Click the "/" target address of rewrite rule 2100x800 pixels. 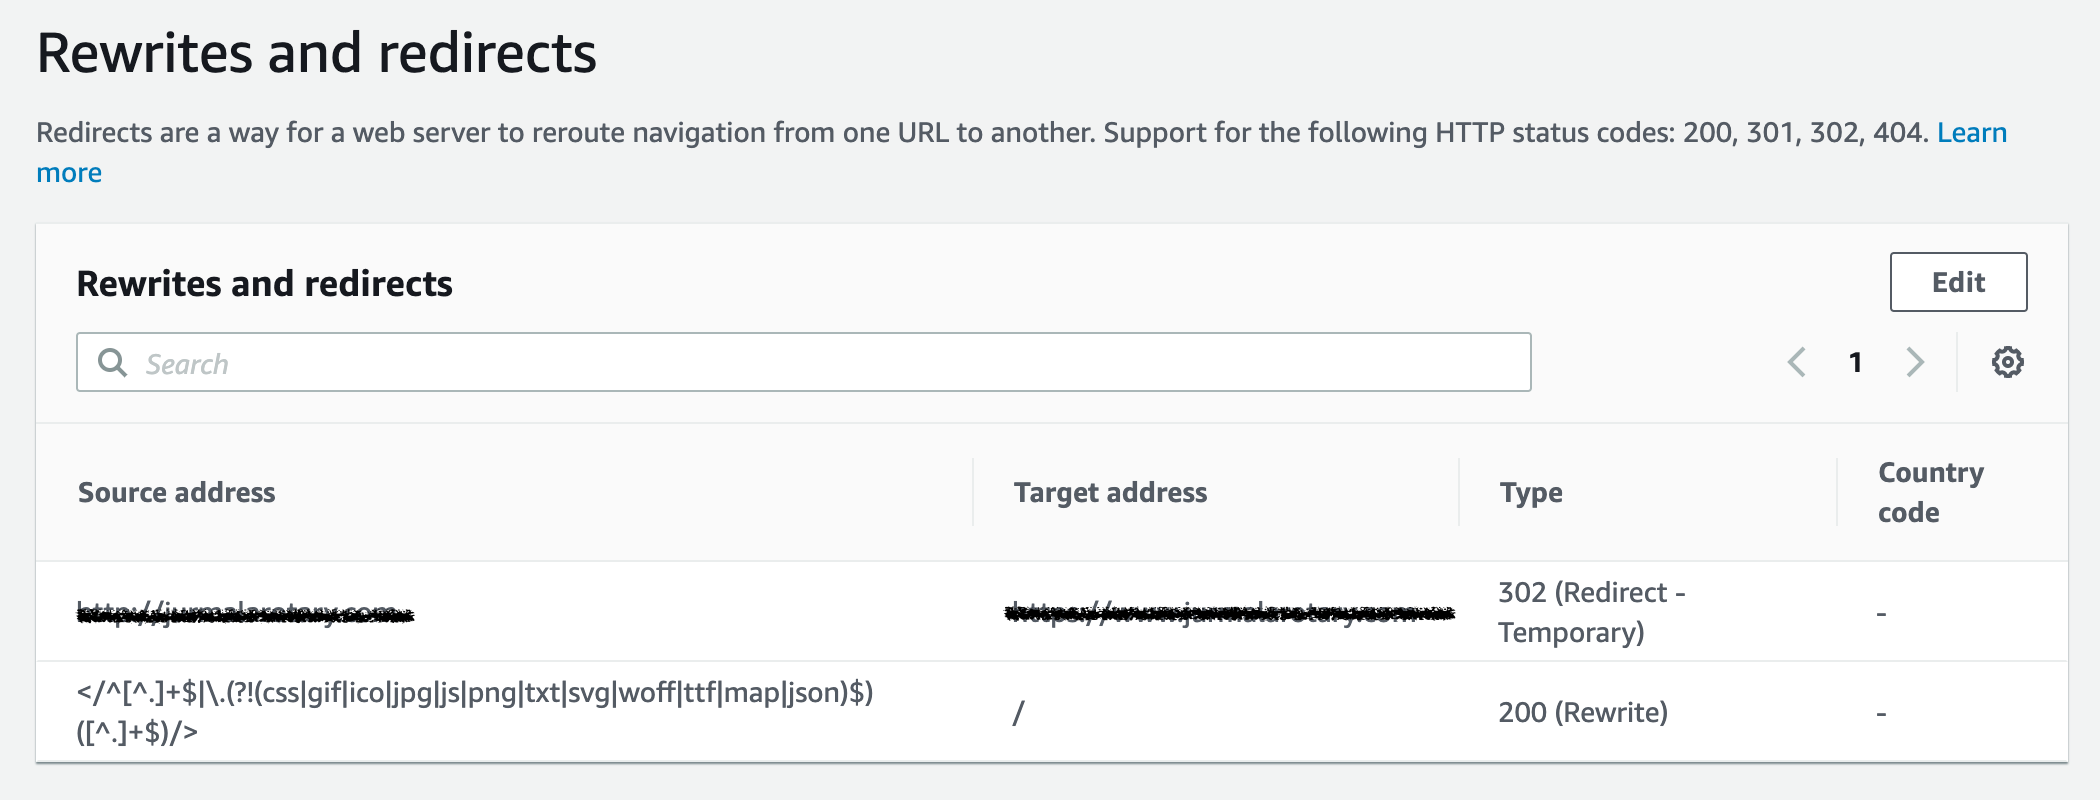coord(1018,713)
